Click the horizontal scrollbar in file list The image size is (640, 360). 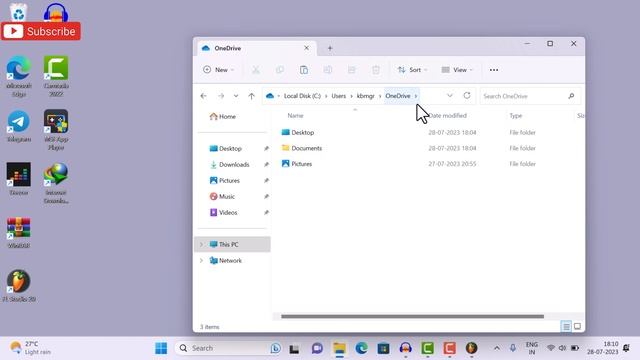pos(412,316)
